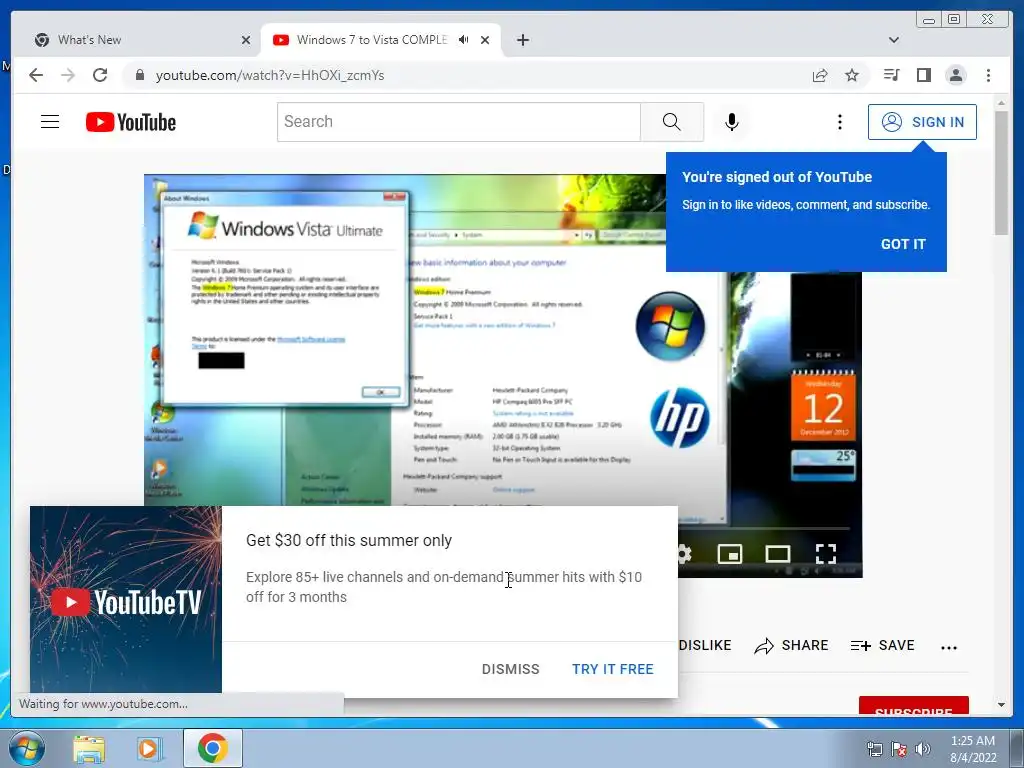The width and height of the screenshot is (1024, 768).
Task: Click the scrollbar down arrow
Action: tap(1001, 705)
